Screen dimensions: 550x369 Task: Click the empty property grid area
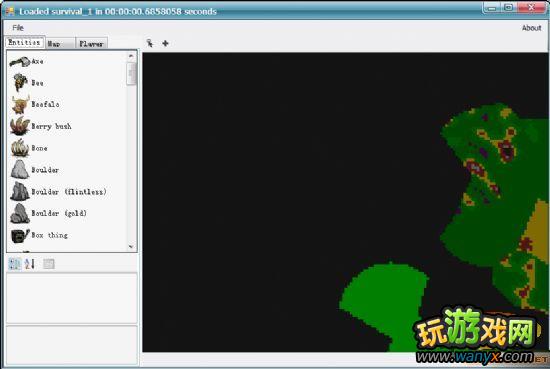tap(72, 298)
